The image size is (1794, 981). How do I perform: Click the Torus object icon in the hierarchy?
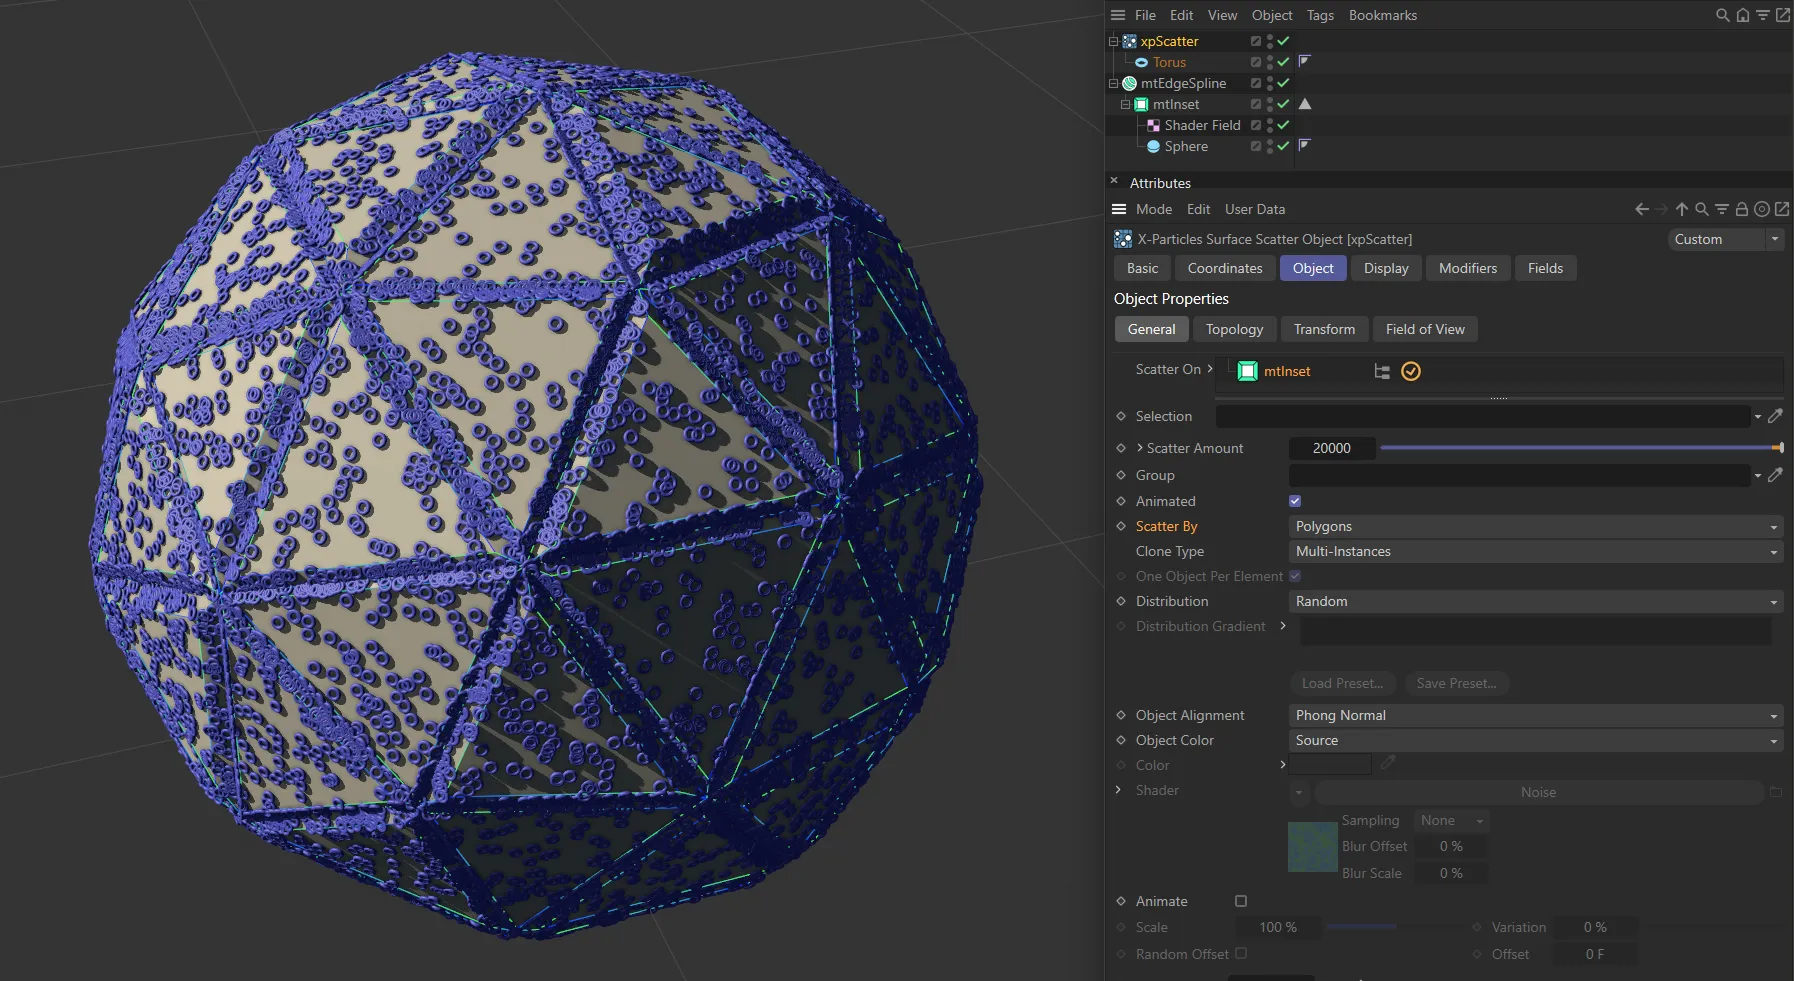tap(1144, 62)
